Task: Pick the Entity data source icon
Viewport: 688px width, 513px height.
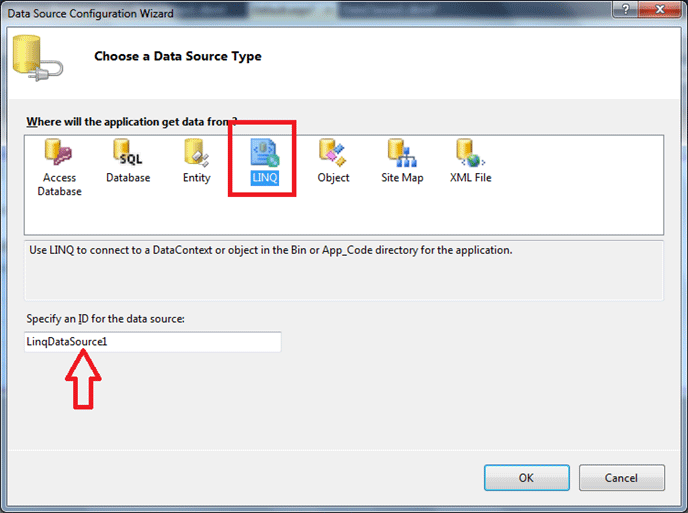Action: tap(196, 152)
